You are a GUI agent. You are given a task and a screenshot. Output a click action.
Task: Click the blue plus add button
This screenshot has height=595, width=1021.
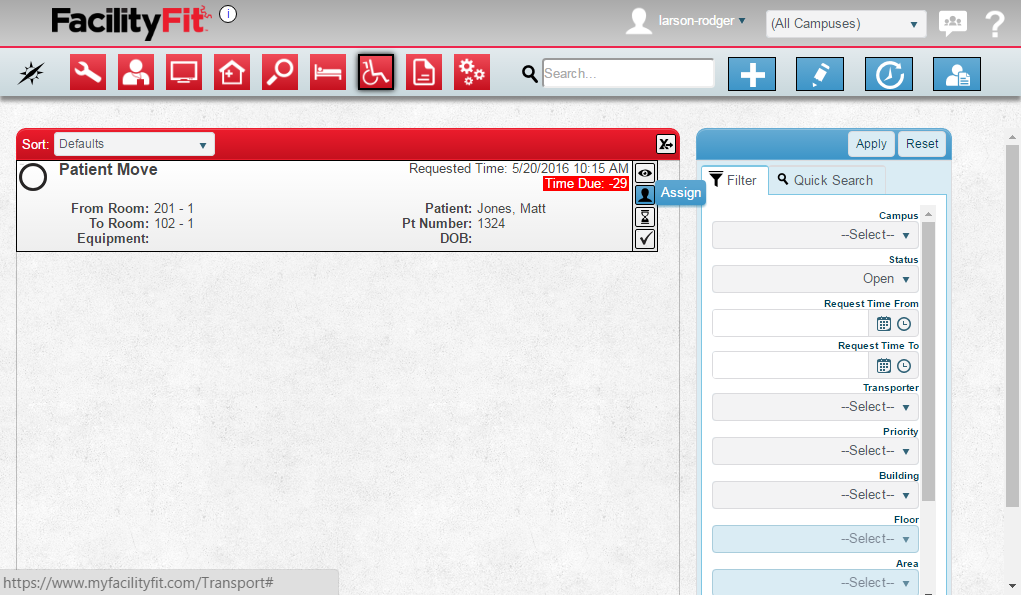pos(752,74)
